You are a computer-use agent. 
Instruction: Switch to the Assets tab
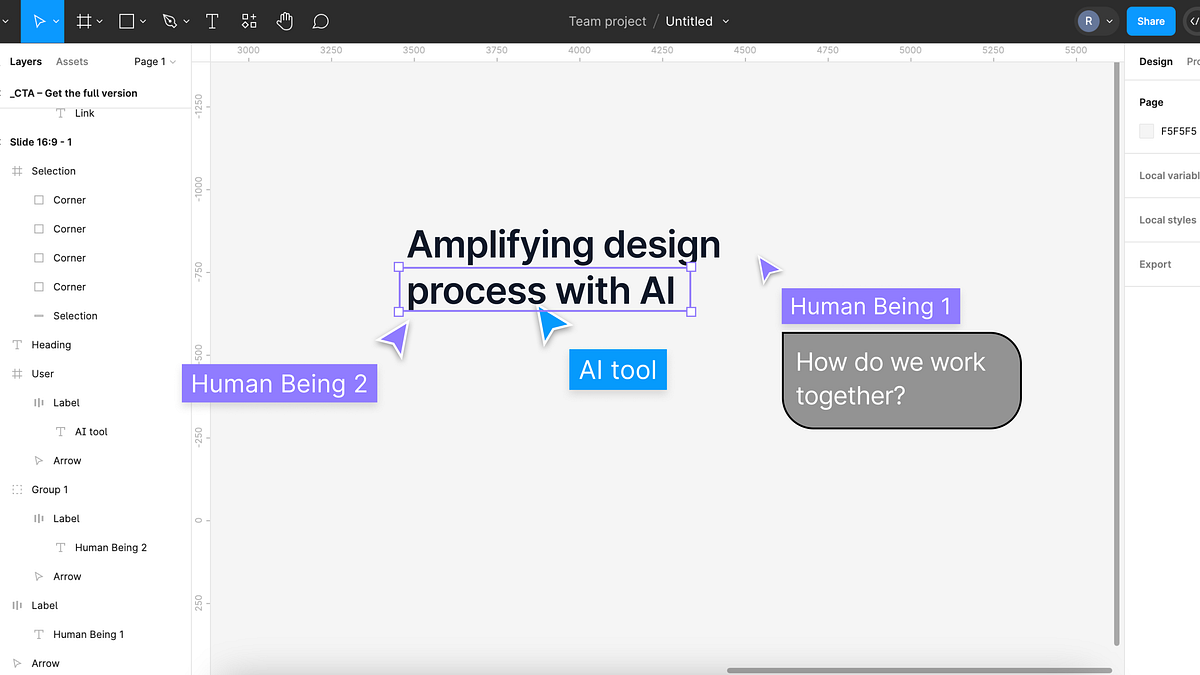72,61
